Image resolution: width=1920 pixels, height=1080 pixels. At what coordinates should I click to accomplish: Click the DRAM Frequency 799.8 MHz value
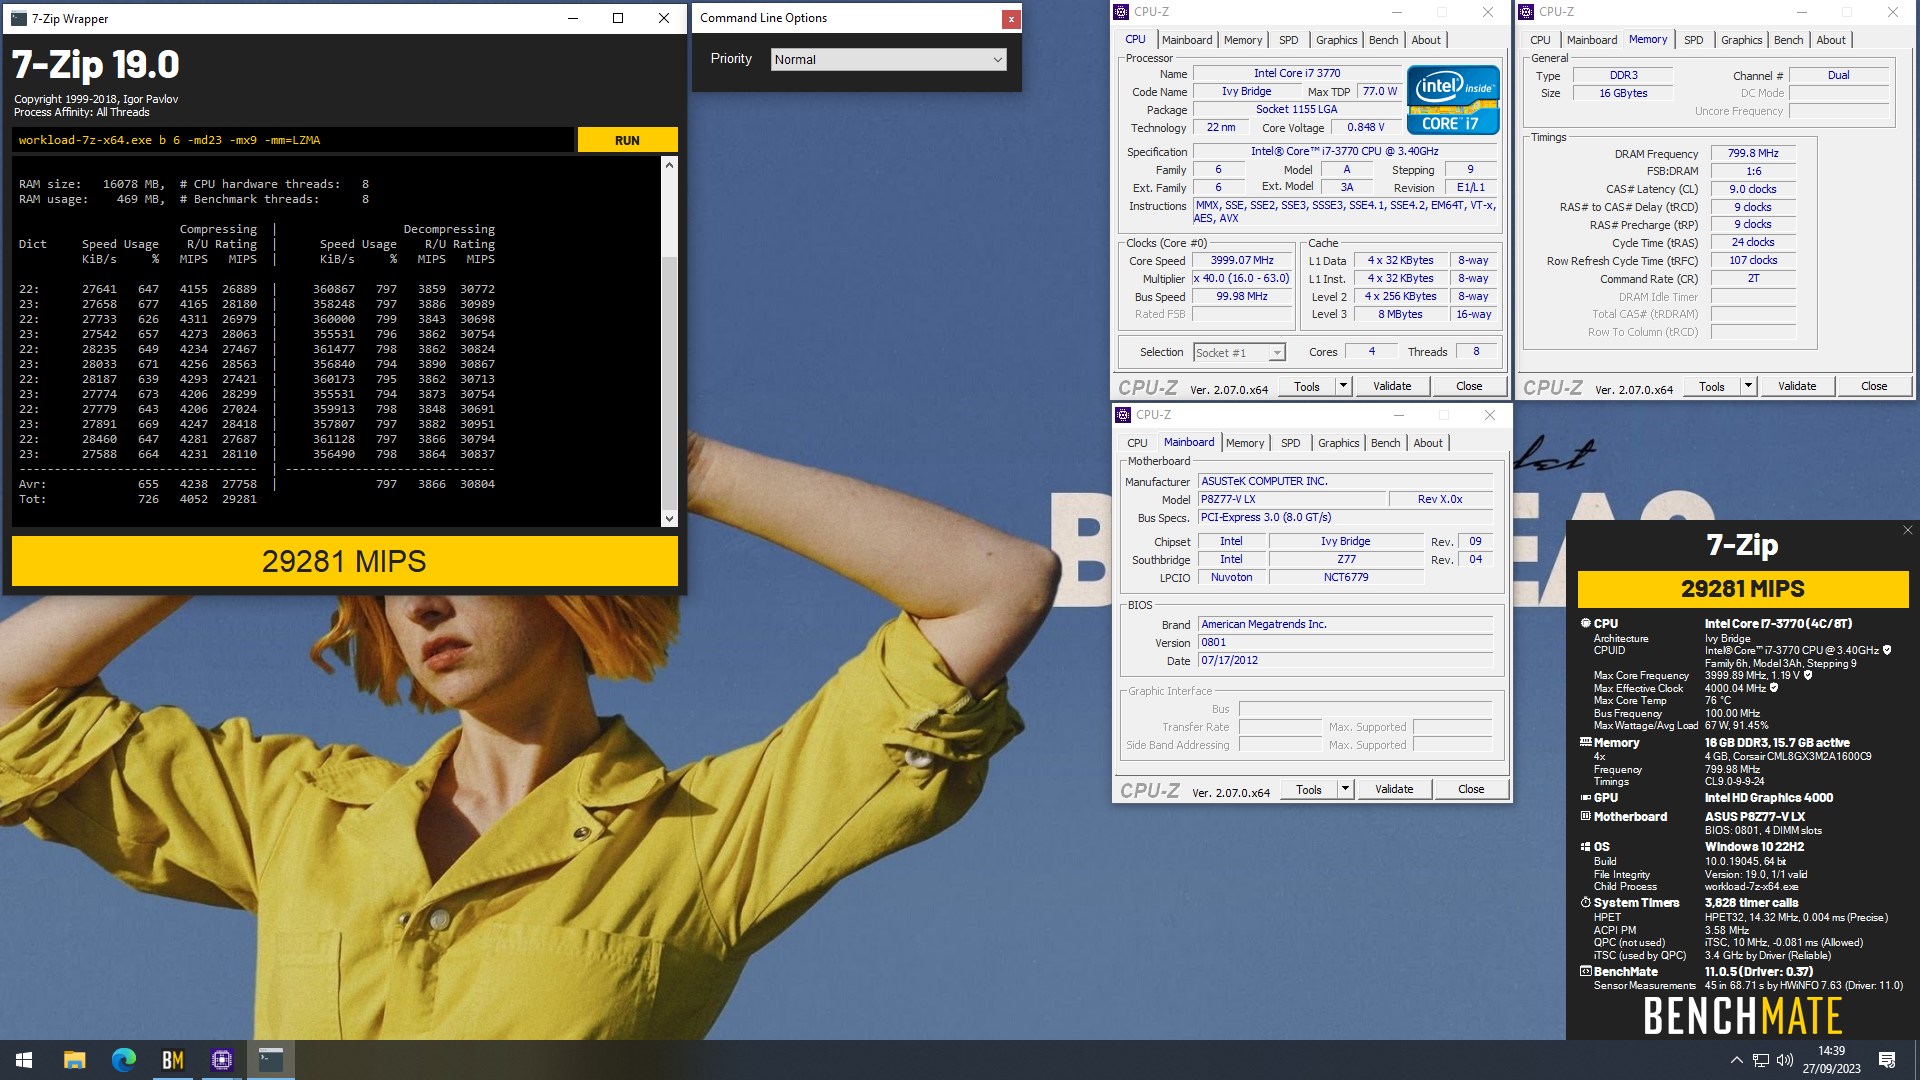point(1753,154)
